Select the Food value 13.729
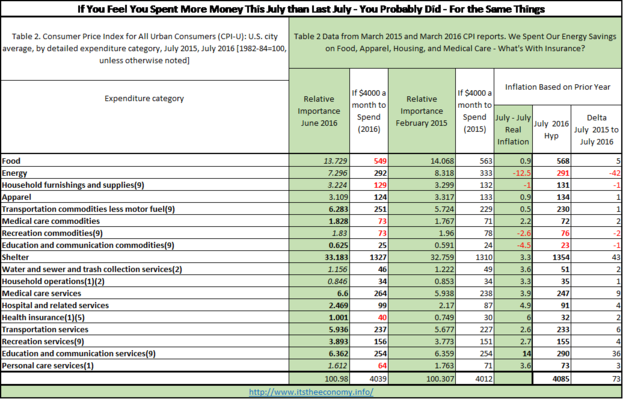The height and width of the screenshot is (399, 623). tap(336, 161)
